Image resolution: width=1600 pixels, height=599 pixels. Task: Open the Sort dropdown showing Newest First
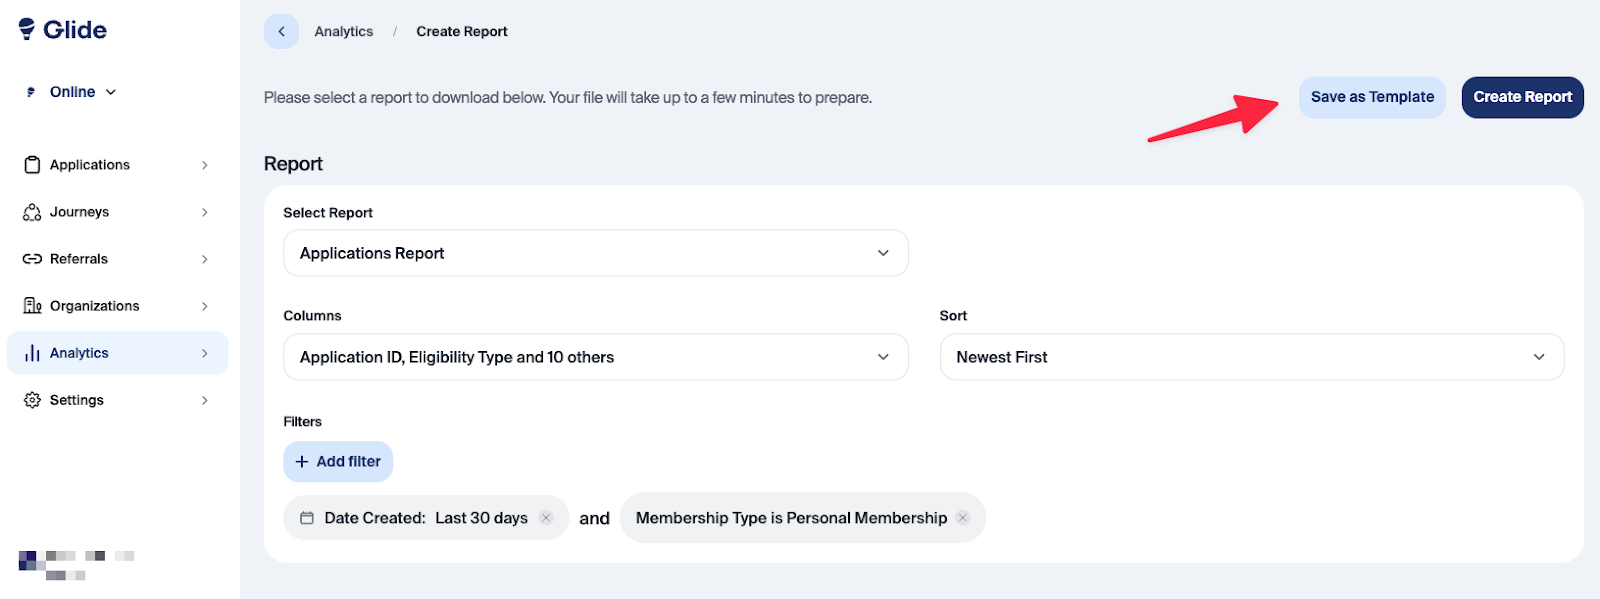tap(1251, 357)
